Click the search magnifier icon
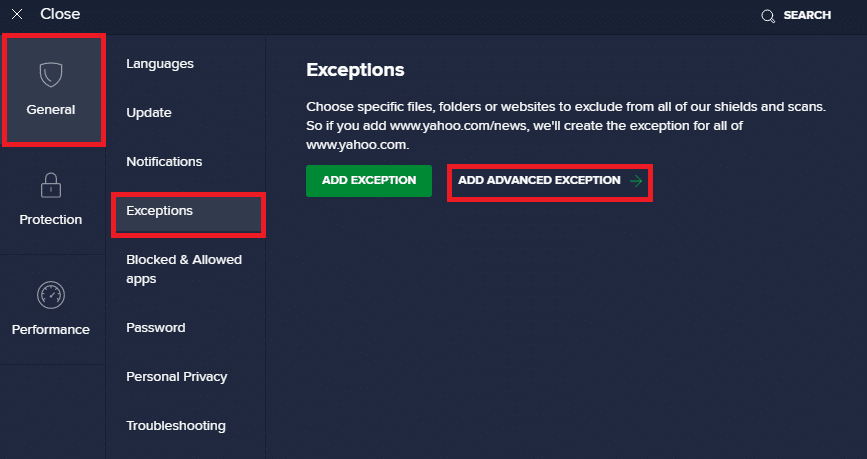 coord(768,16)
